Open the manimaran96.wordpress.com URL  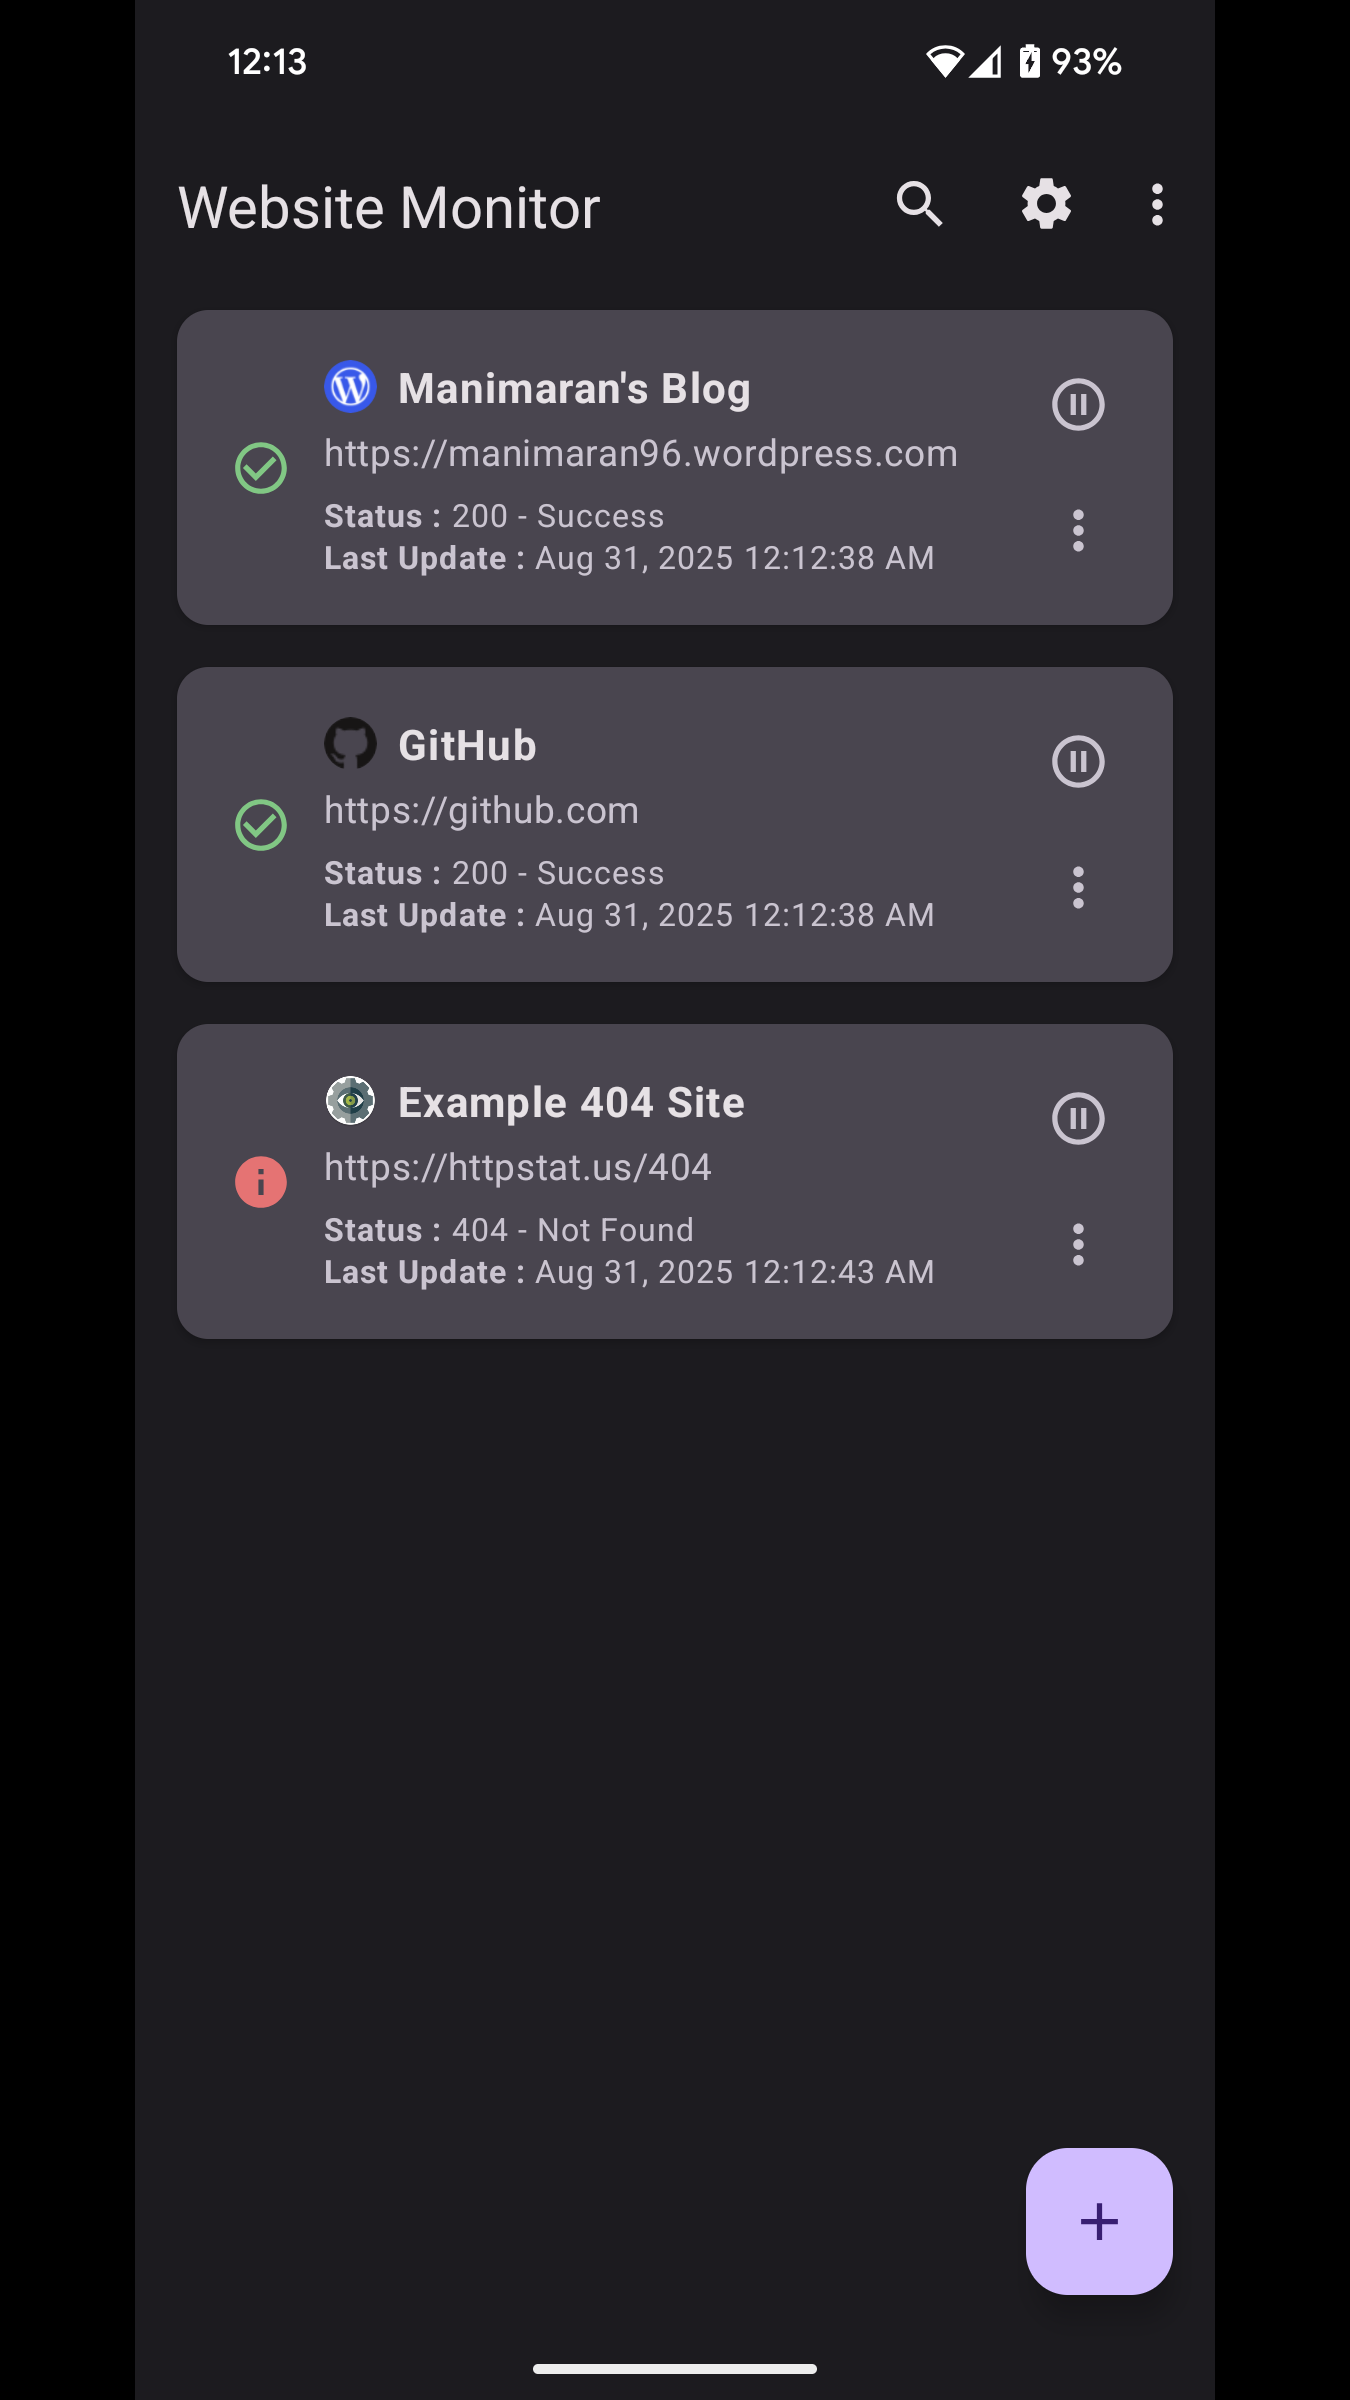(x=640, y=454)
